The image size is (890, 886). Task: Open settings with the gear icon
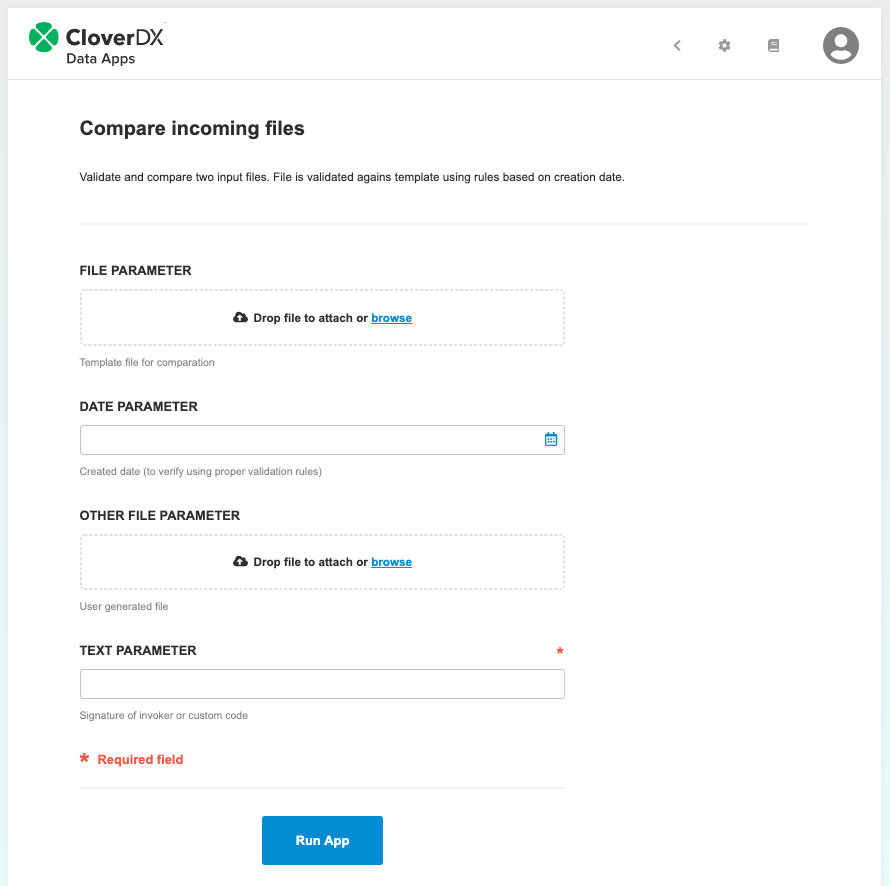(x=724, y=45)
